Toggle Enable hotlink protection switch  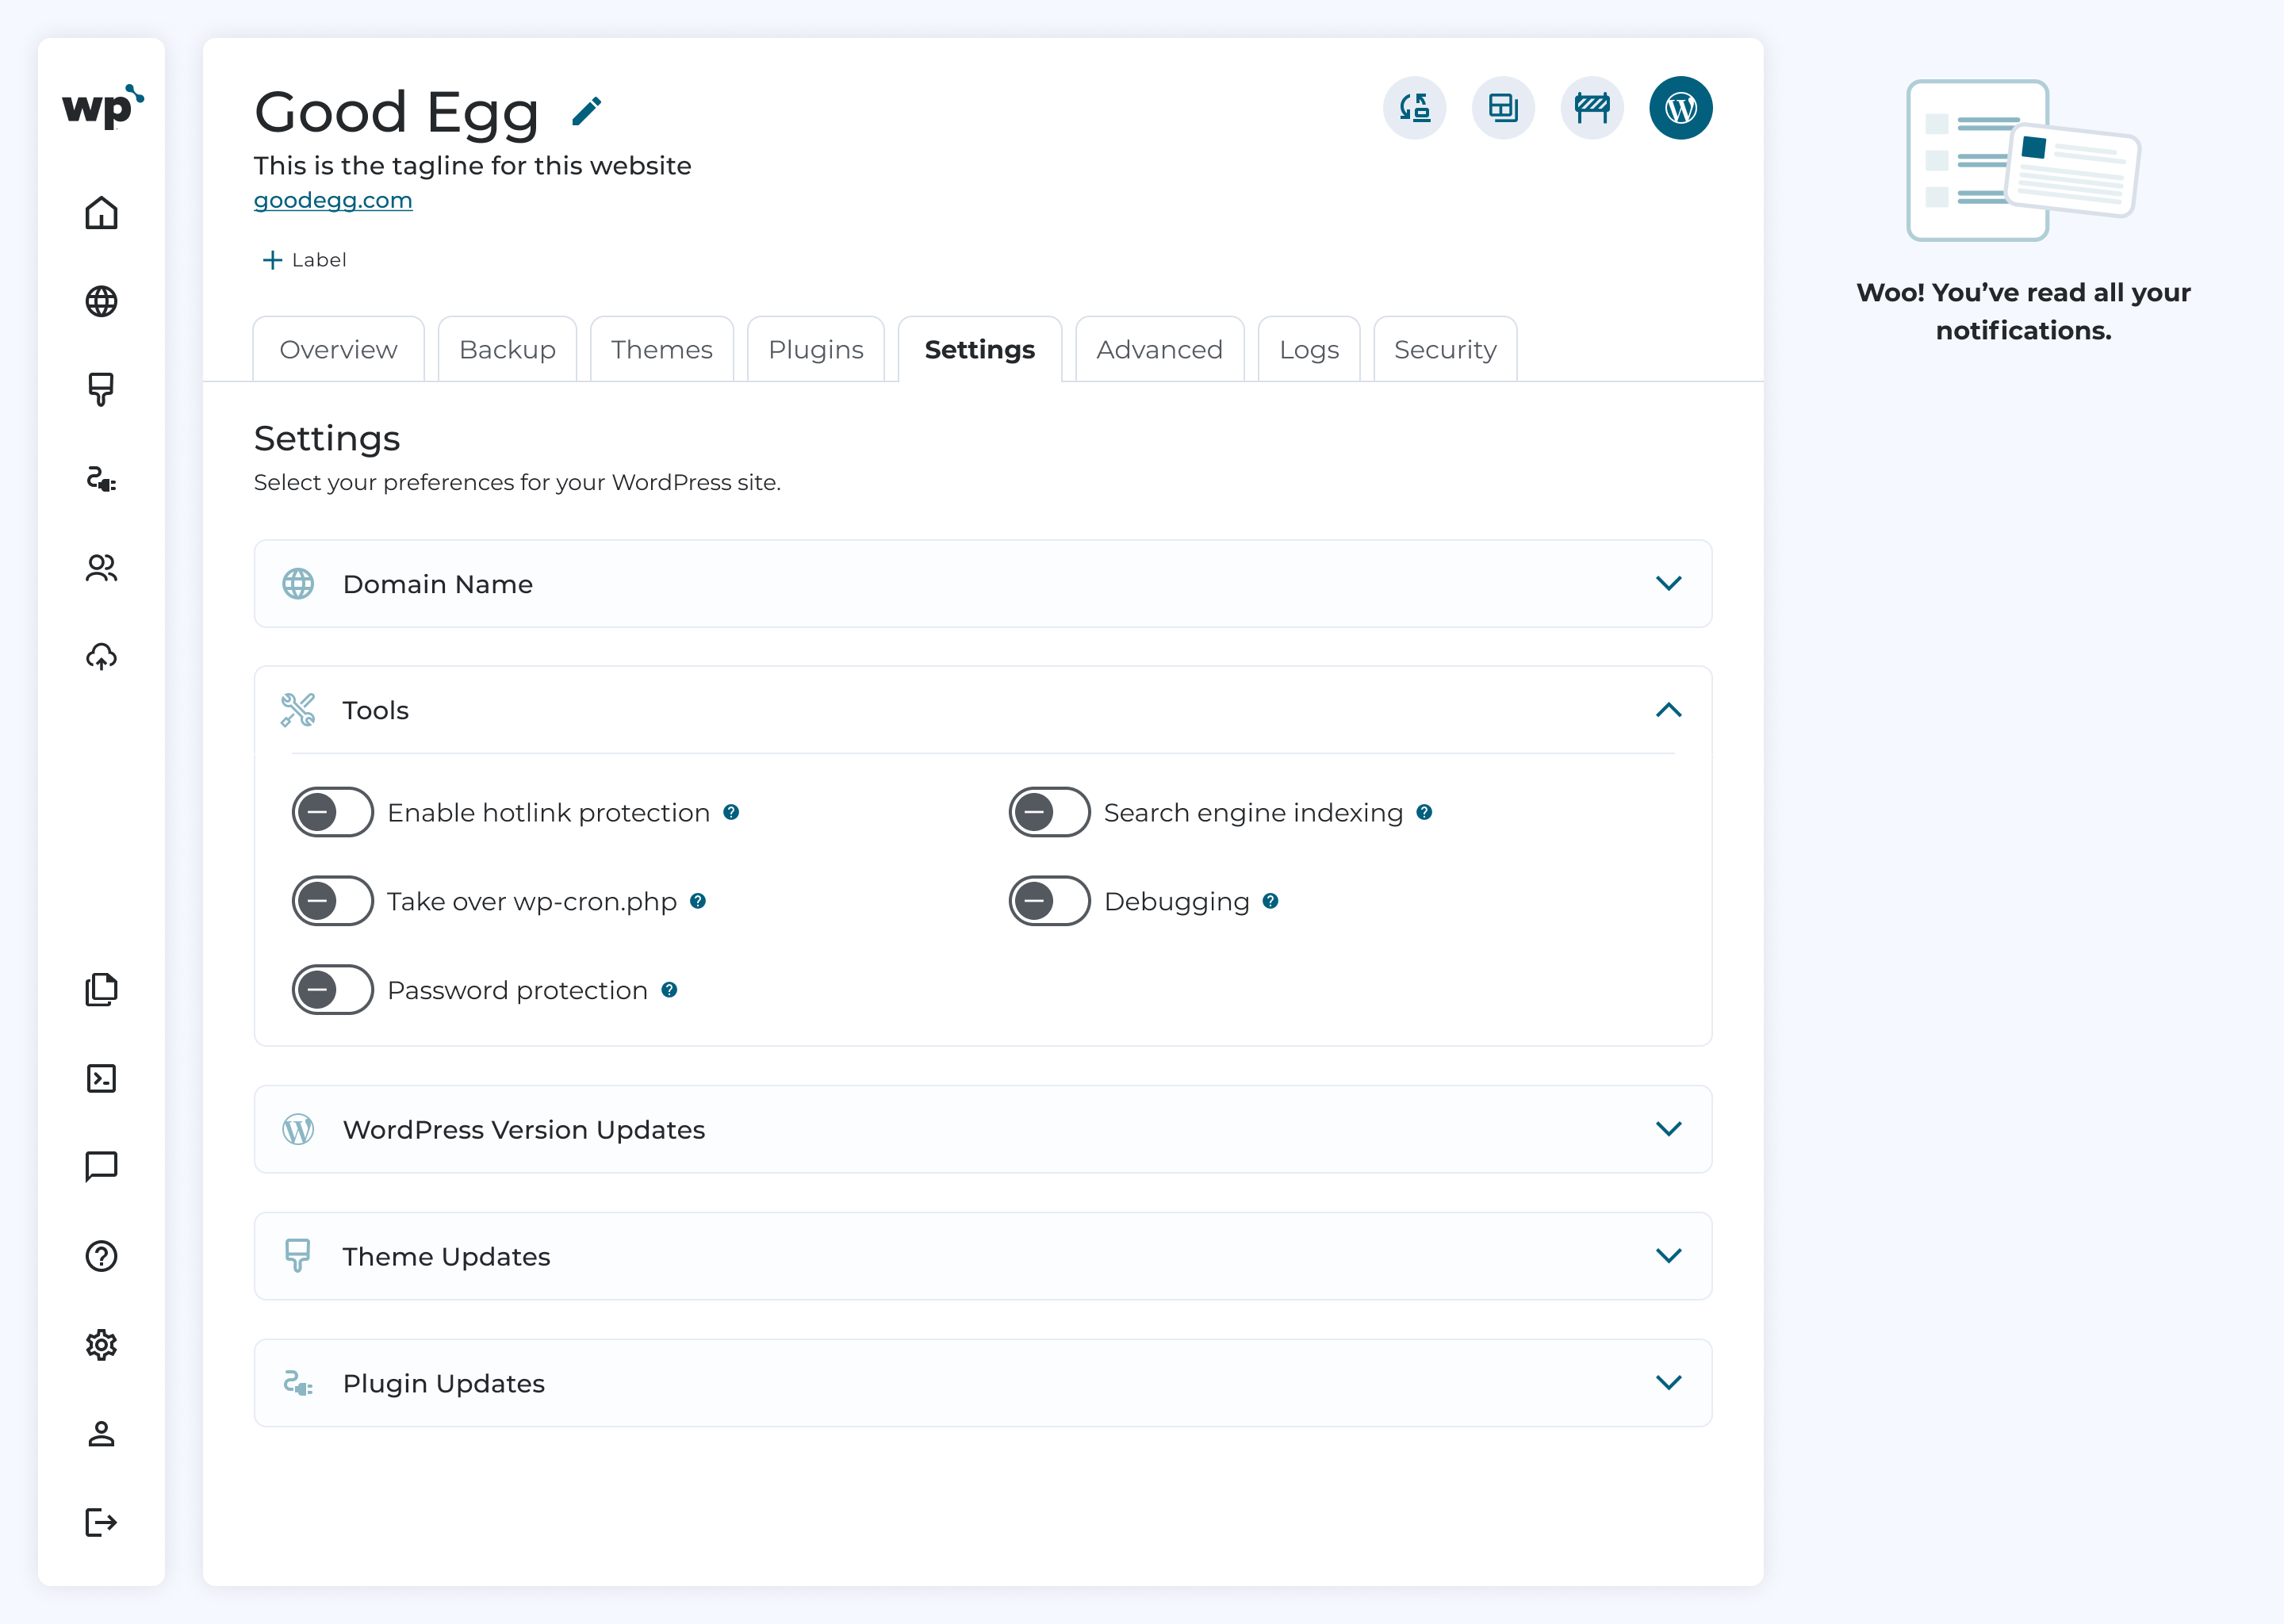coord(332,812)
